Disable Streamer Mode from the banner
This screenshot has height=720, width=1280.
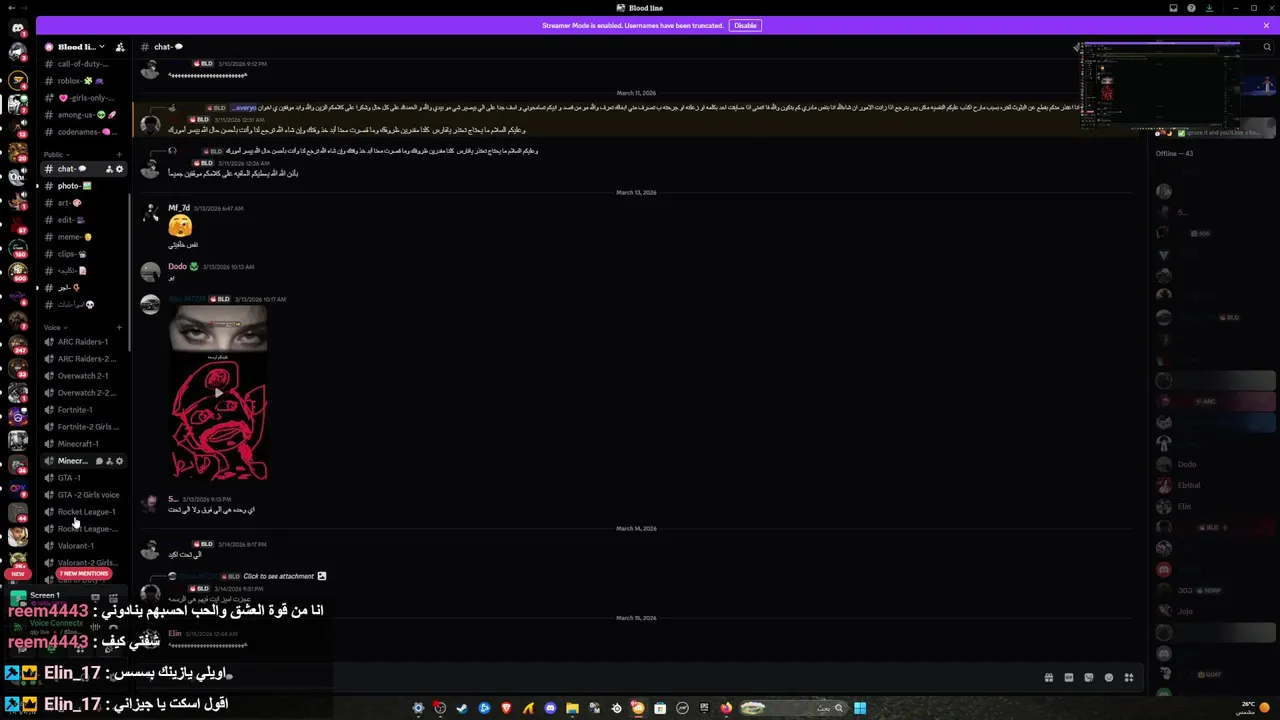(745, 25)
